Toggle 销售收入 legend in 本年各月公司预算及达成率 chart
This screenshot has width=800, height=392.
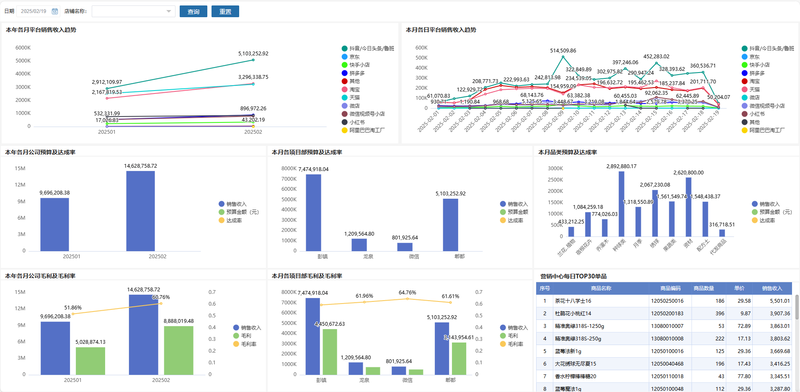pos(232,204)
